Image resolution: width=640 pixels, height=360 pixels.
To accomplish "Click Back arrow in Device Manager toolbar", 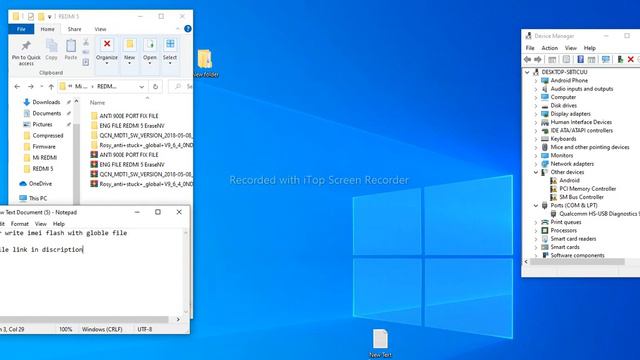I will coord(528,60).
